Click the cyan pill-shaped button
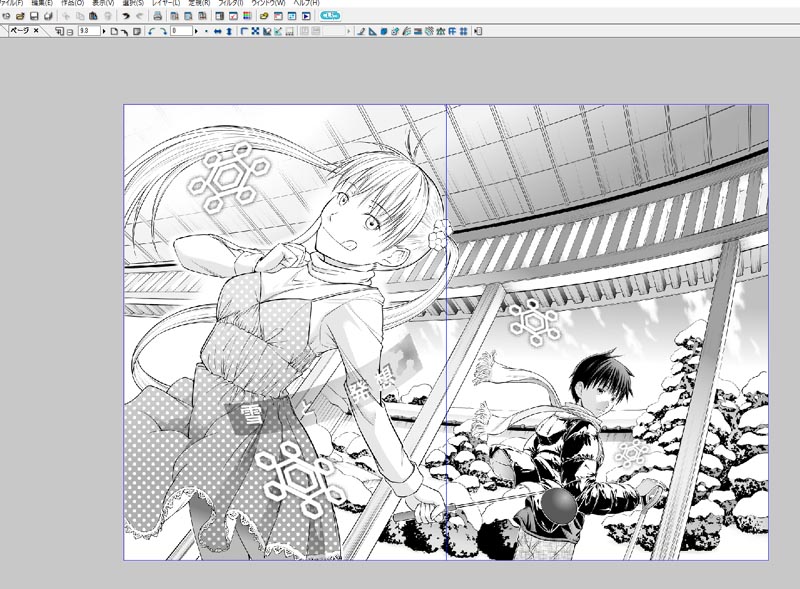 pos(330,16)
